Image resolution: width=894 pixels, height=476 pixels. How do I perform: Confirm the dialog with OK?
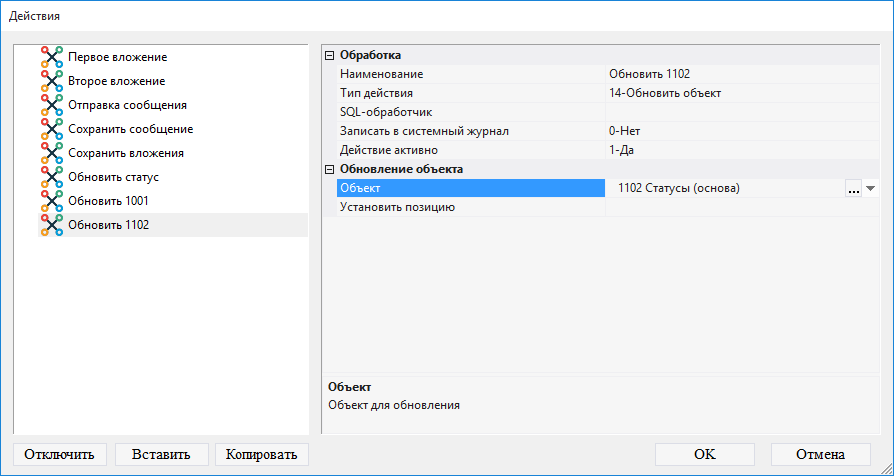click(x=704, y=454)
